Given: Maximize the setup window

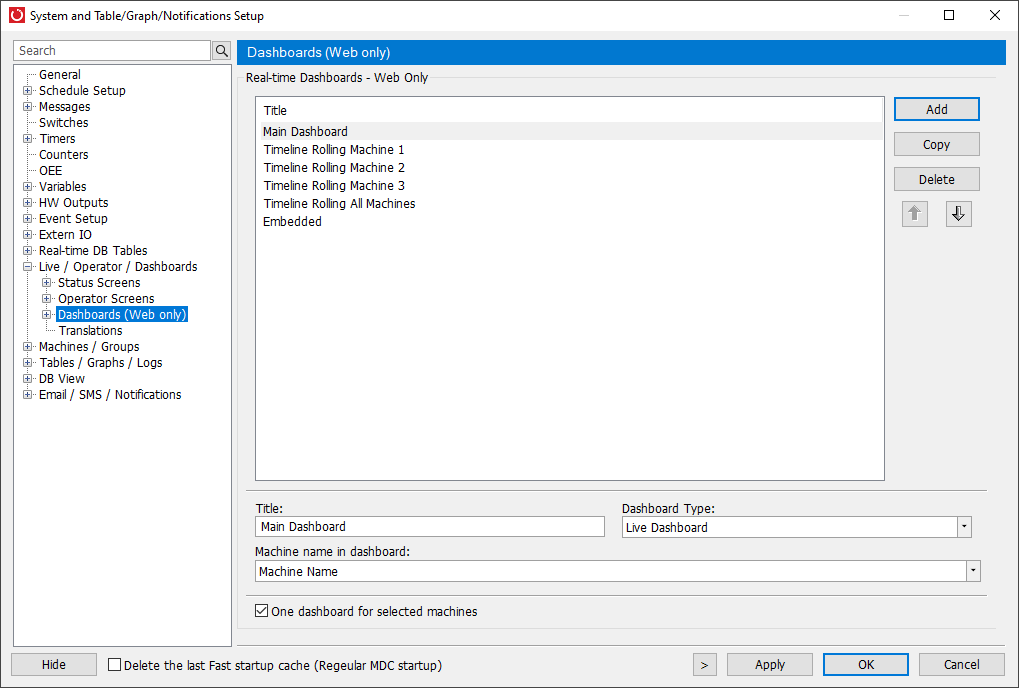Looking at the screenshot, I should (949, 15).
